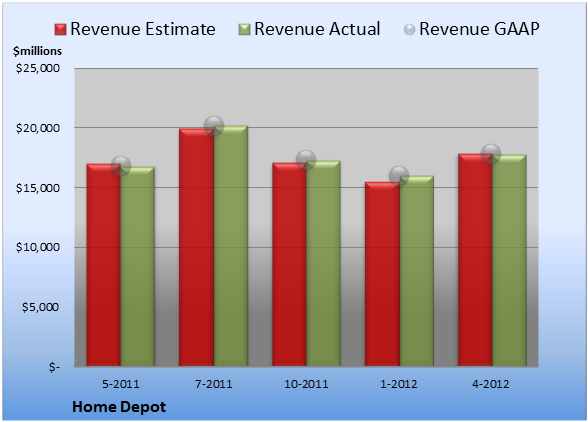Image resolution: width=588 pixels, height=422 pixels.
Task: Select the green actual bar for 1-2012
Action: point(416,271)
